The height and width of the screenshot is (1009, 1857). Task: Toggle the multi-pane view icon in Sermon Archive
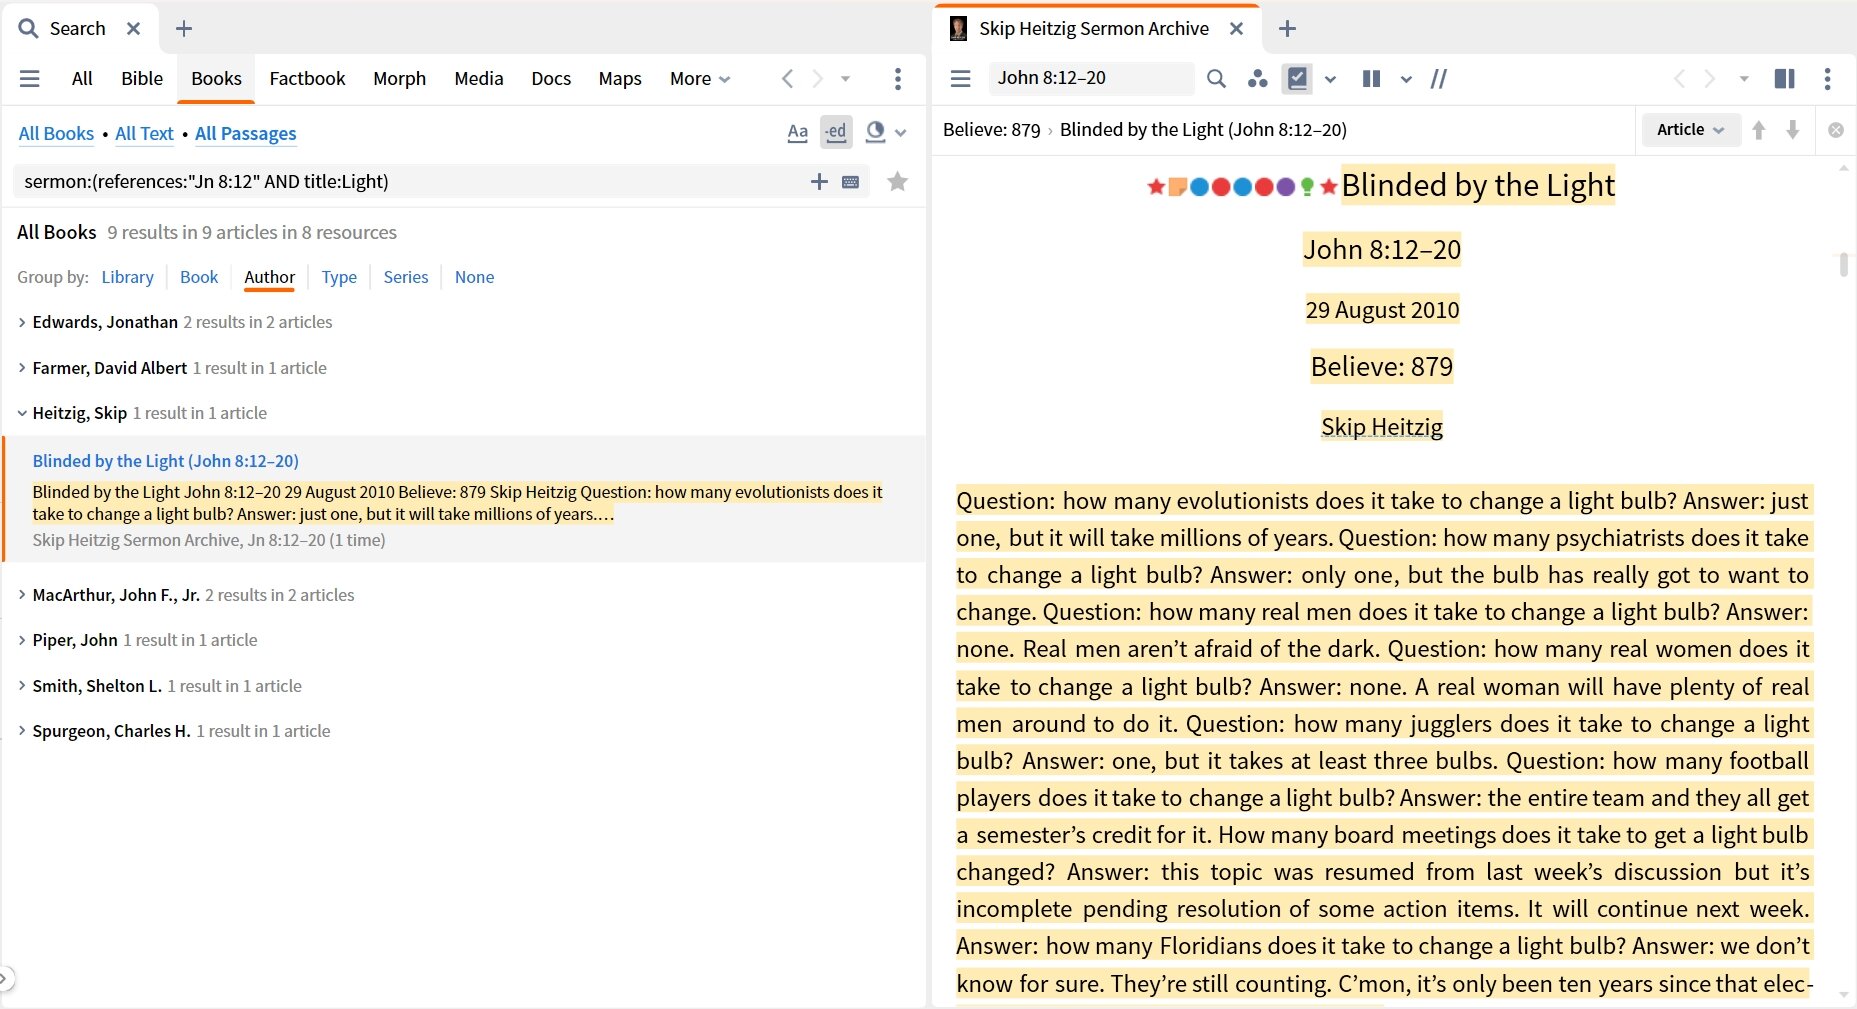click(1785, 78)
